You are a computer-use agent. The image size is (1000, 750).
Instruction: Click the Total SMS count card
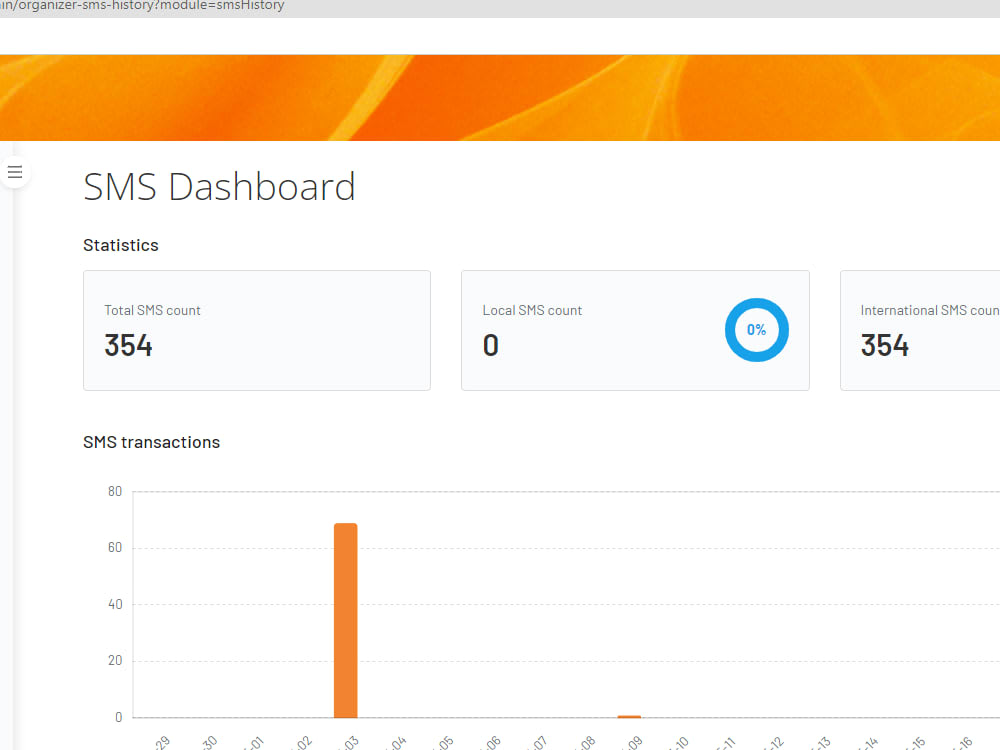pyautogui.click(x=257, y=330)
